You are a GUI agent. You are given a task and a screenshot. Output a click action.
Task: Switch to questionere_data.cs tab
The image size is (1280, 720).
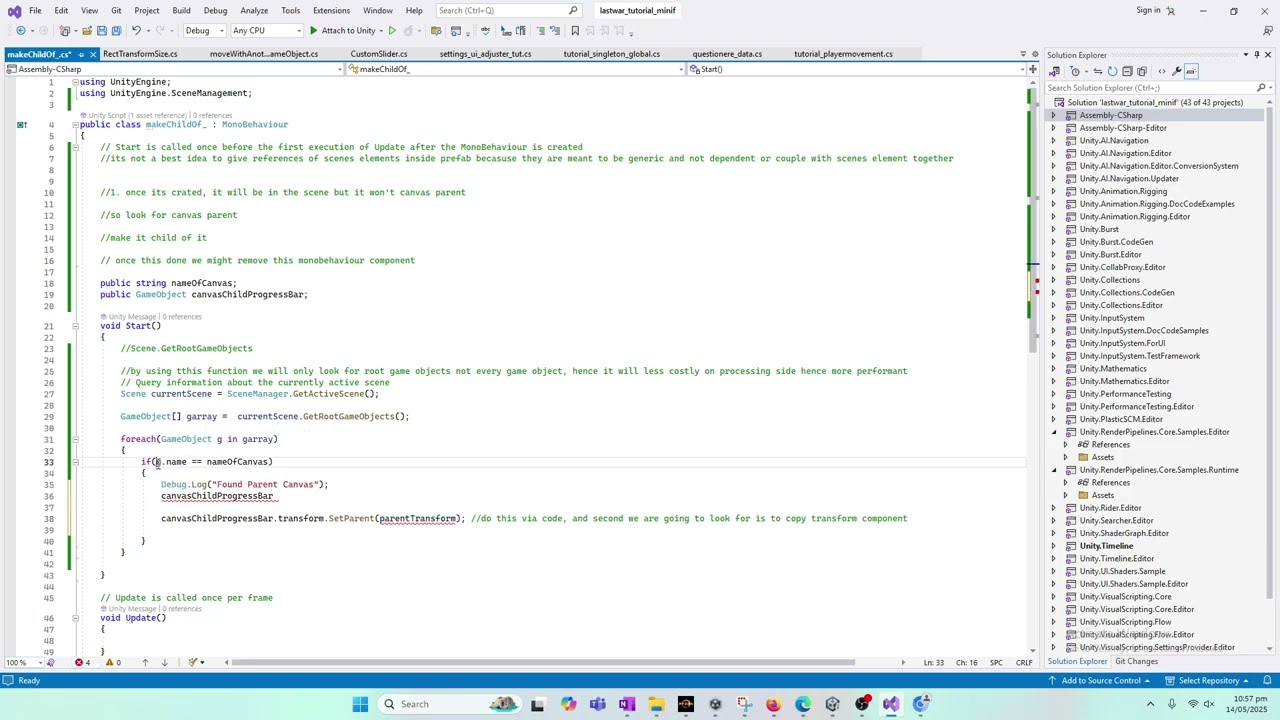[x=727, y=54]
